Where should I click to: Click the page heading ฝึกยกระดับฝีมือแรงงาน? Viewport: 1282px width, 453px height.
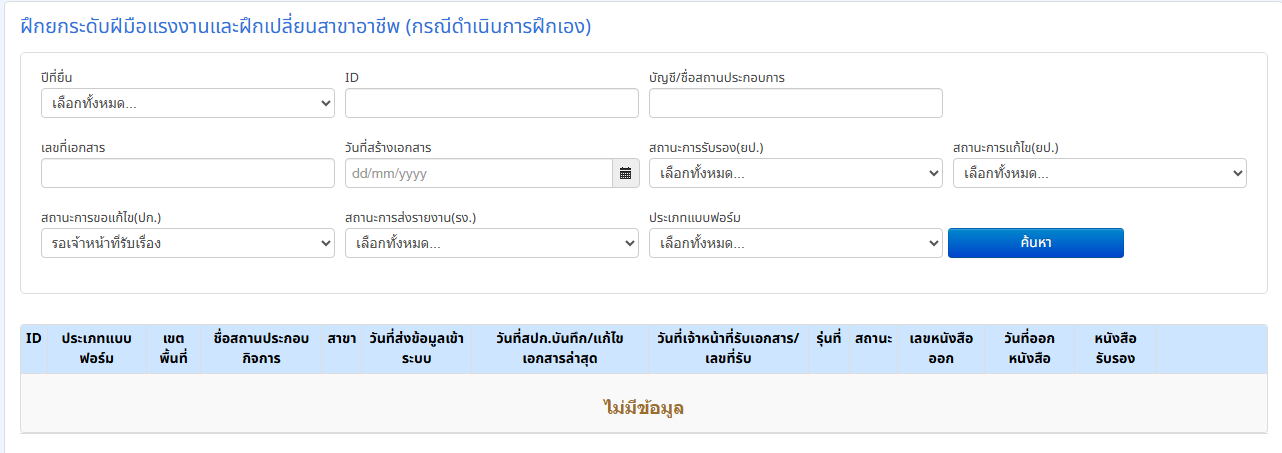pos(306,27)
